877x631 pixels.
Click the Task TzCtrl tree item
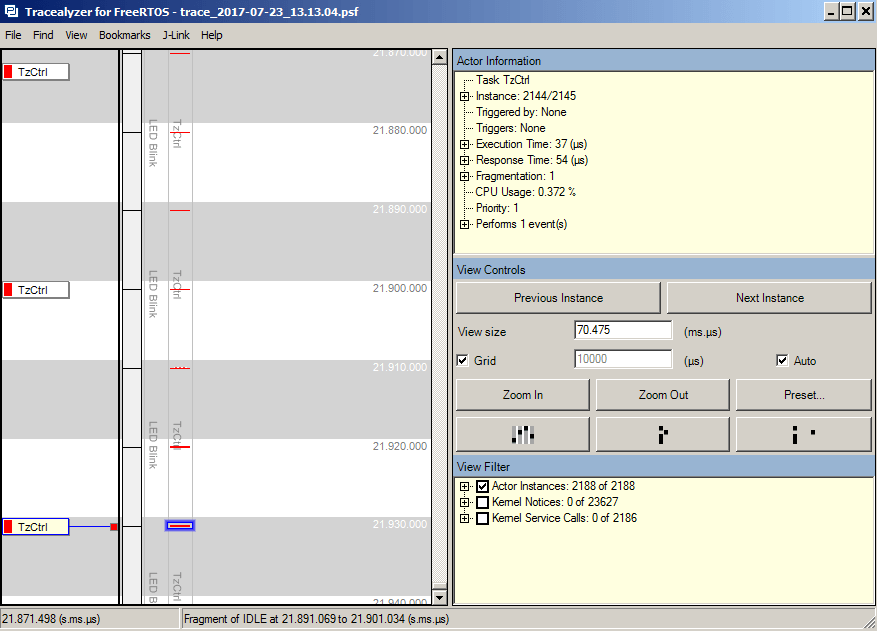502,80
